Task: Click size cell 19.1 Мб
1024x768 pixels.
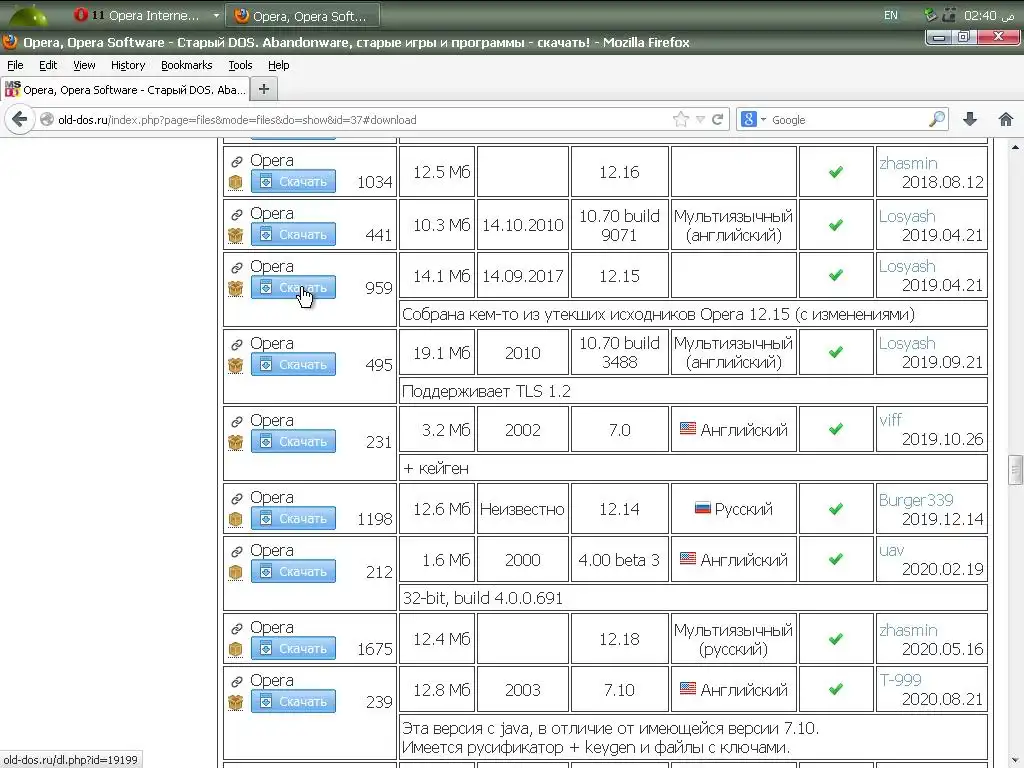Action: click(x=438, y=353)
